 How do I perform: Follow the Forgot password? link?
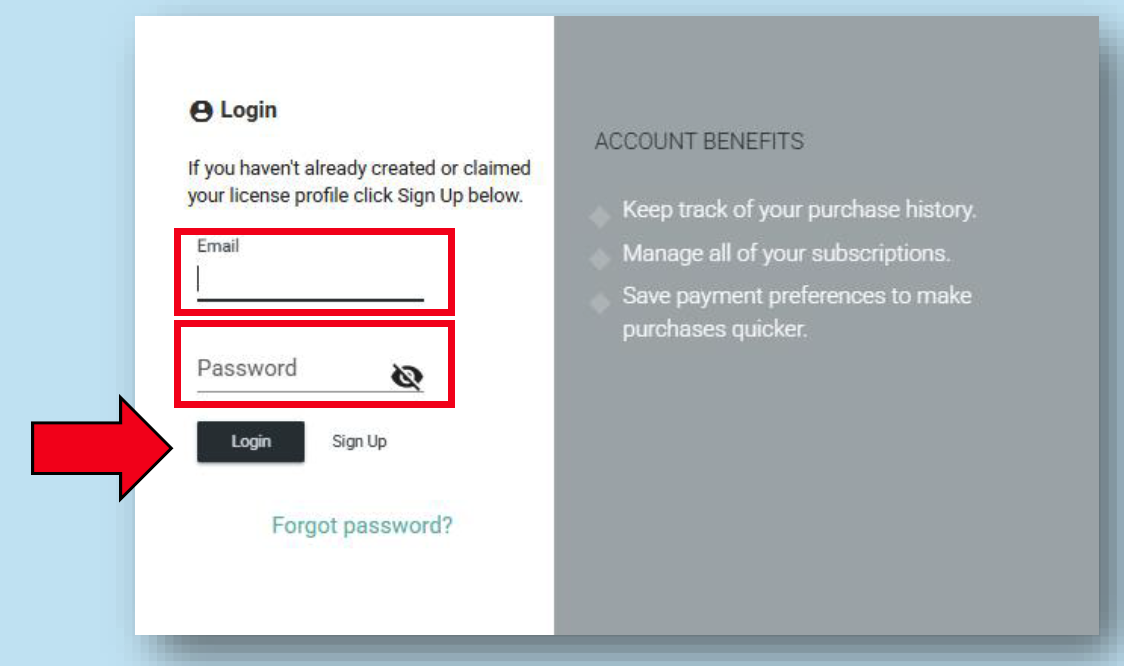(362, 525)
